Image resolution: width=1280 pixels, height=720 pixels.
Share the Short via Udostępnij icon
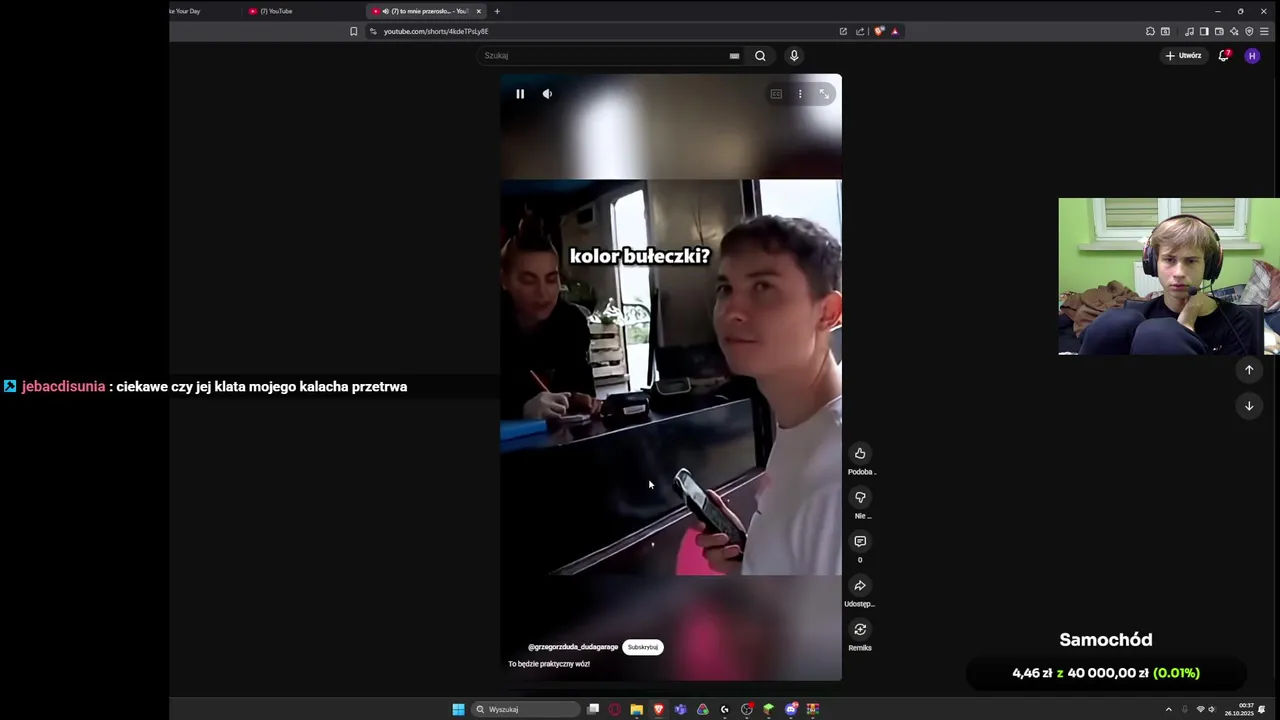(860, 586)
